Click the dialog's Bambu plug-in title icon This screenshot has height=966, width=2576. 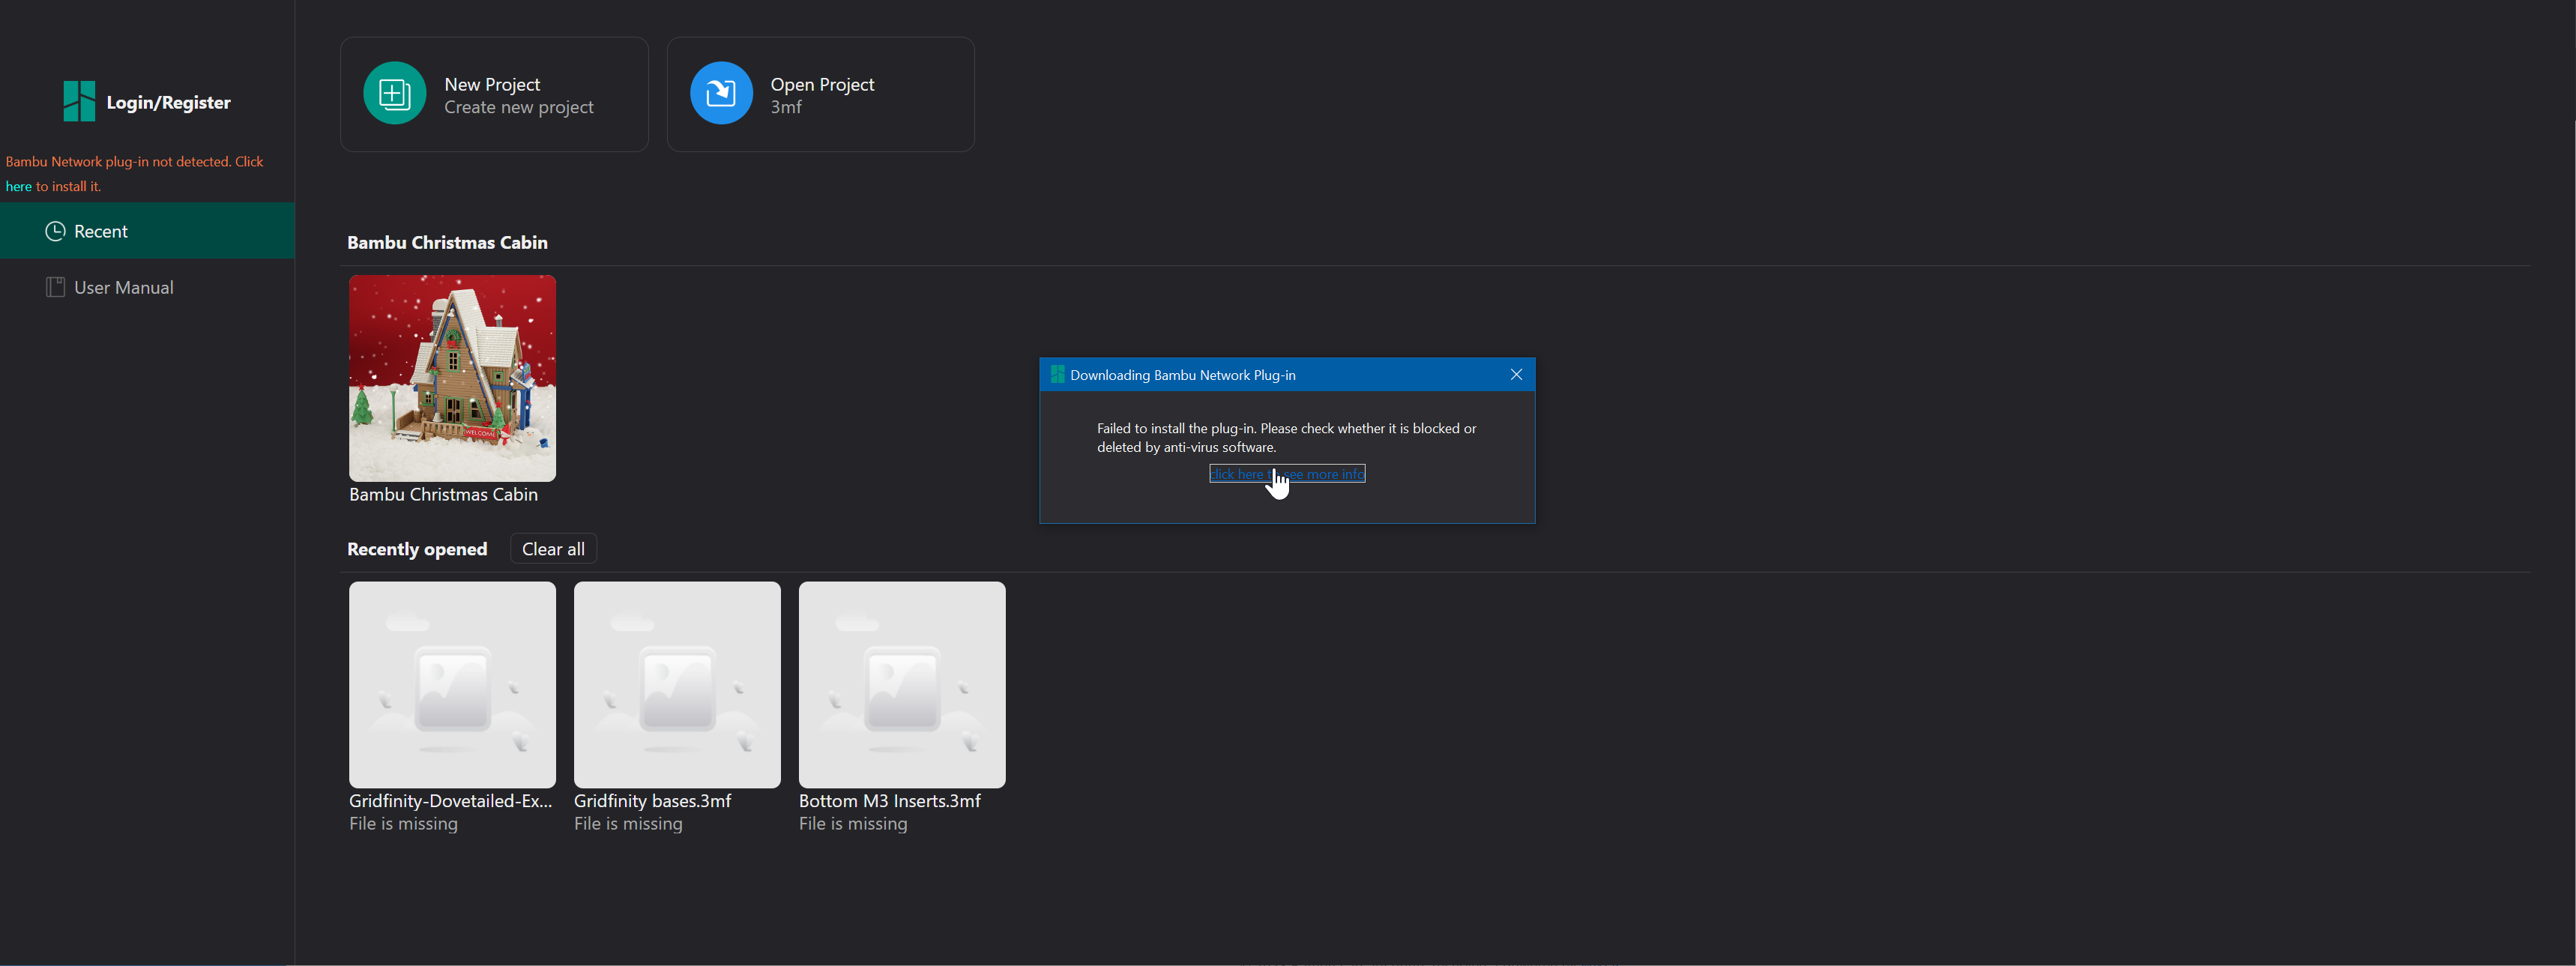point(1057,374)
